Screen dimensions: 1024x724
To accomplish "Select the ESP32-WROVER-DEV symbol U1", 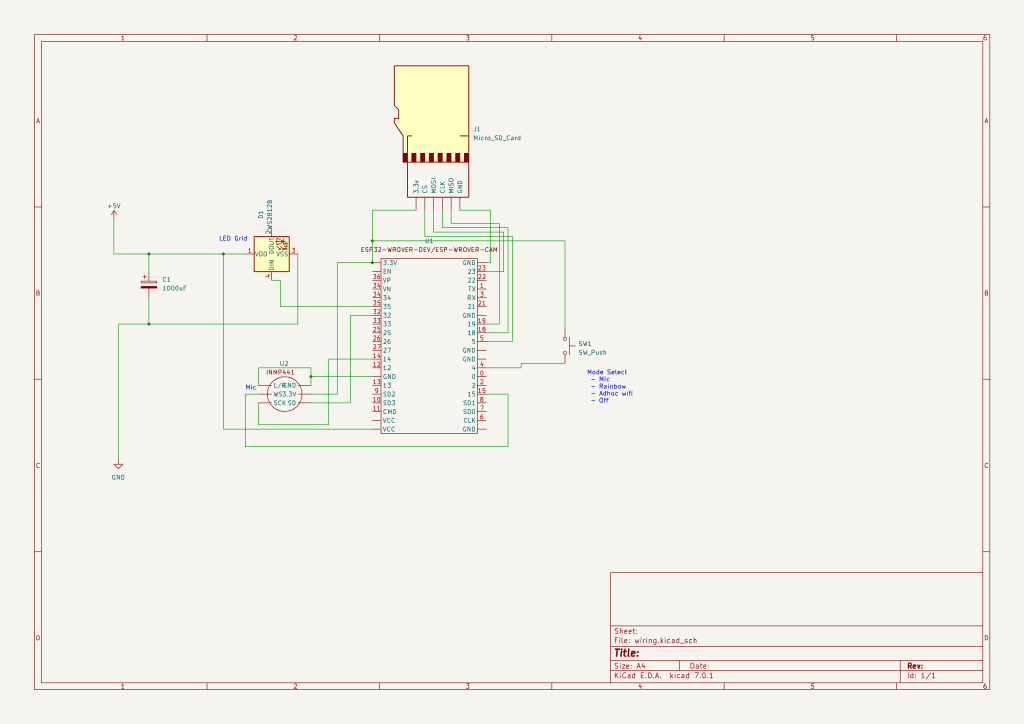I will pyautogui.click(x=430, y=345).
